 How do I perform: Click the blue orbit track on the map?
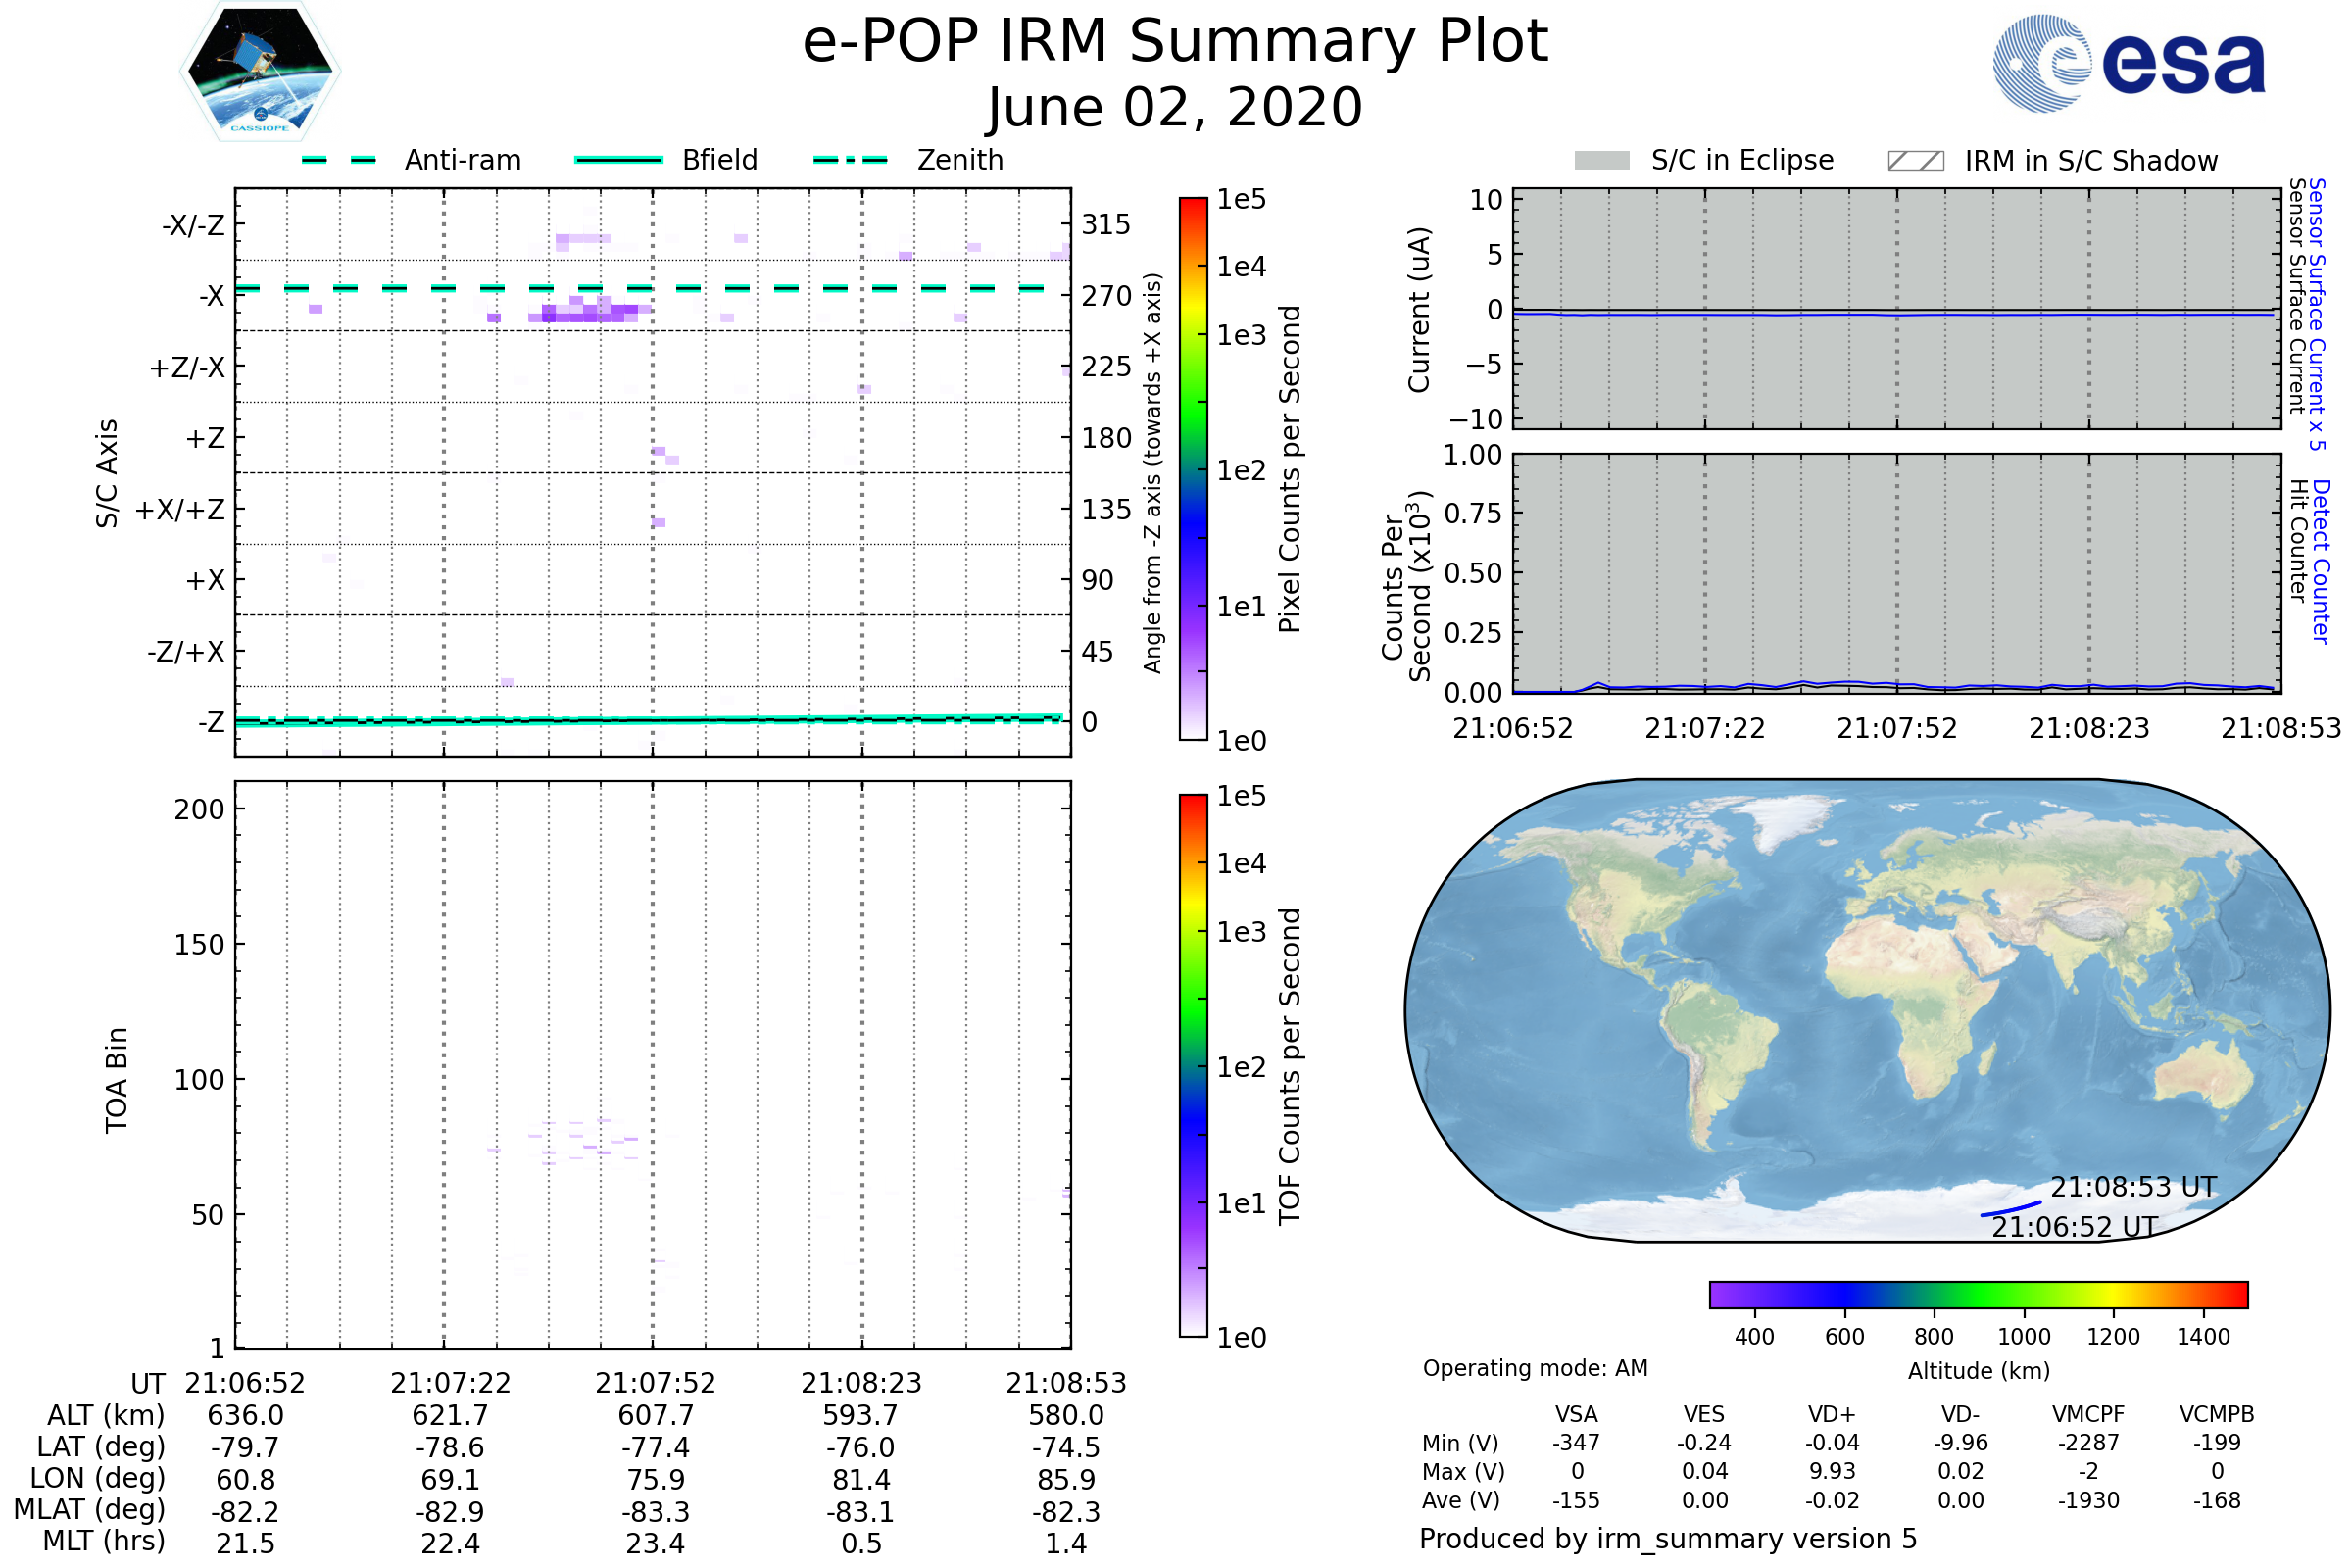tap(2010, 1210)
